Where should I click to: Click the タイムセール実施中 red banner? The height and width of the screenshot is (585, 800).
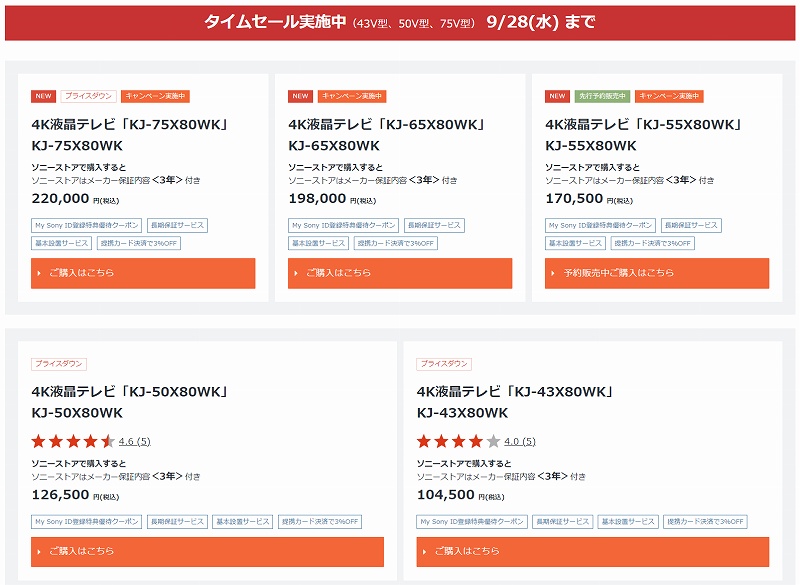tap(400, 22)
